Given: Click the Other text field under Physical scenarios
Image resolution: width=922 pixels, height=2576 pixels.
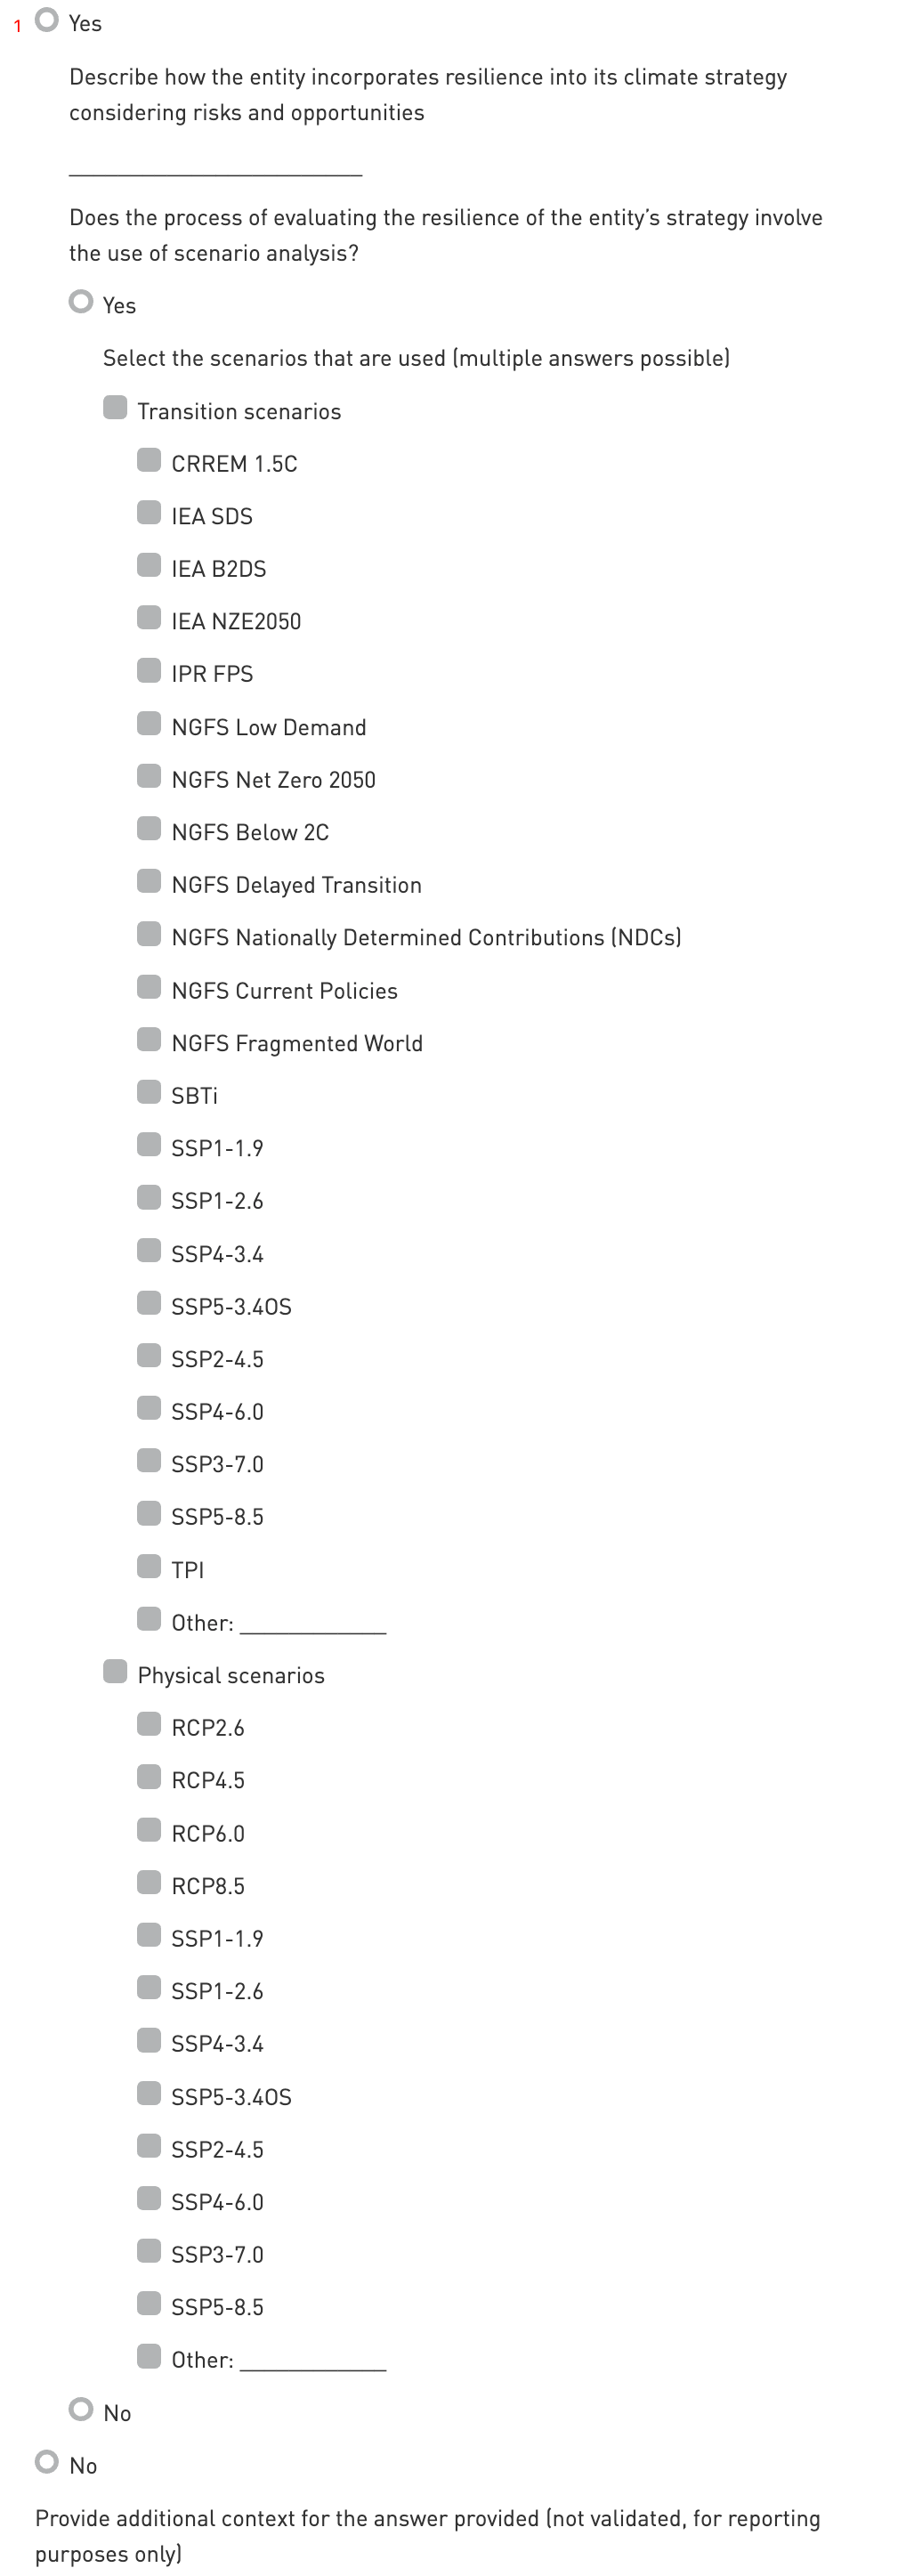Looking at the screenshot, I should tap(313, 2359).
